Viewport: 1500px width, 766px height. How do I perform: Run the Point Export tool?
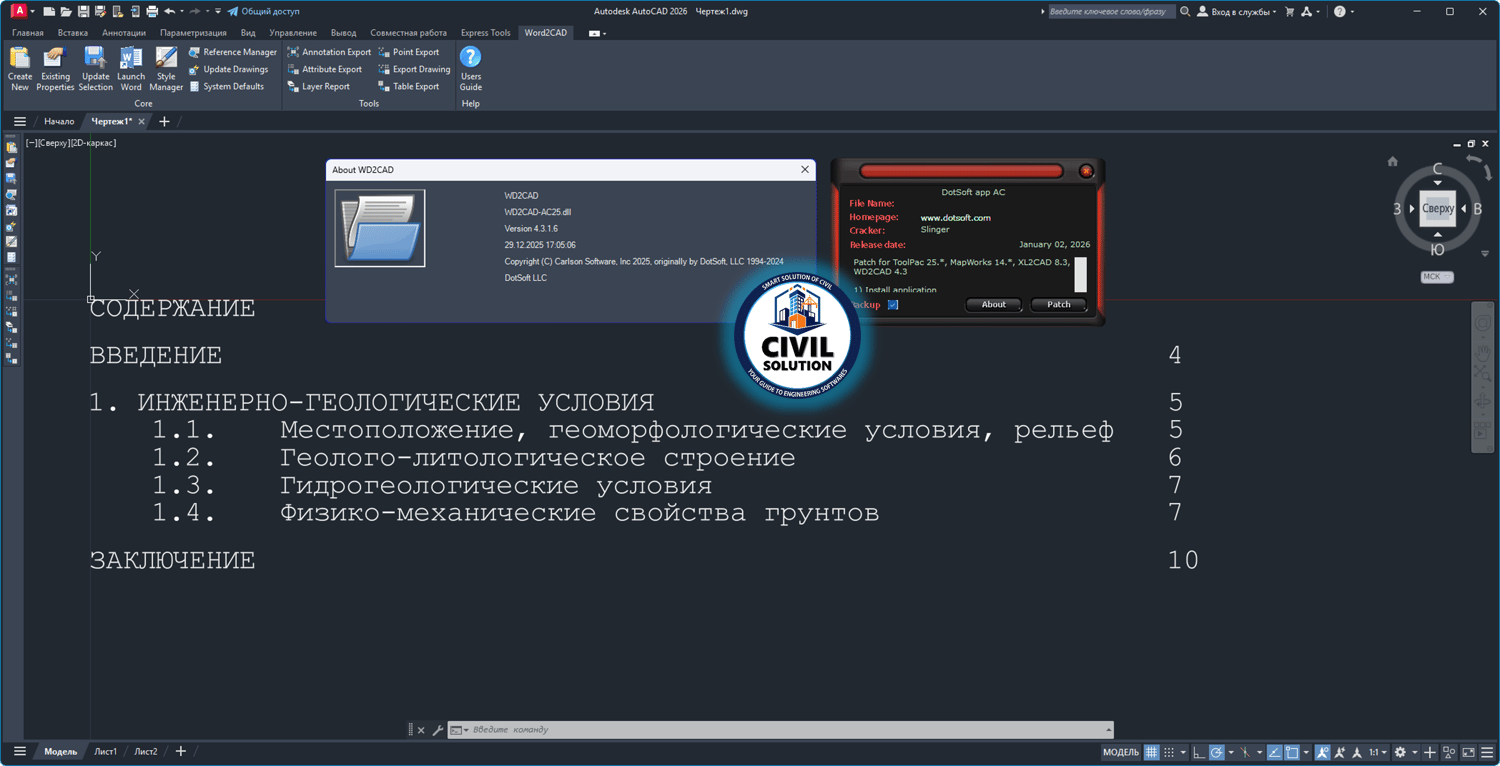pyautogui.click(x=408, y=52)
